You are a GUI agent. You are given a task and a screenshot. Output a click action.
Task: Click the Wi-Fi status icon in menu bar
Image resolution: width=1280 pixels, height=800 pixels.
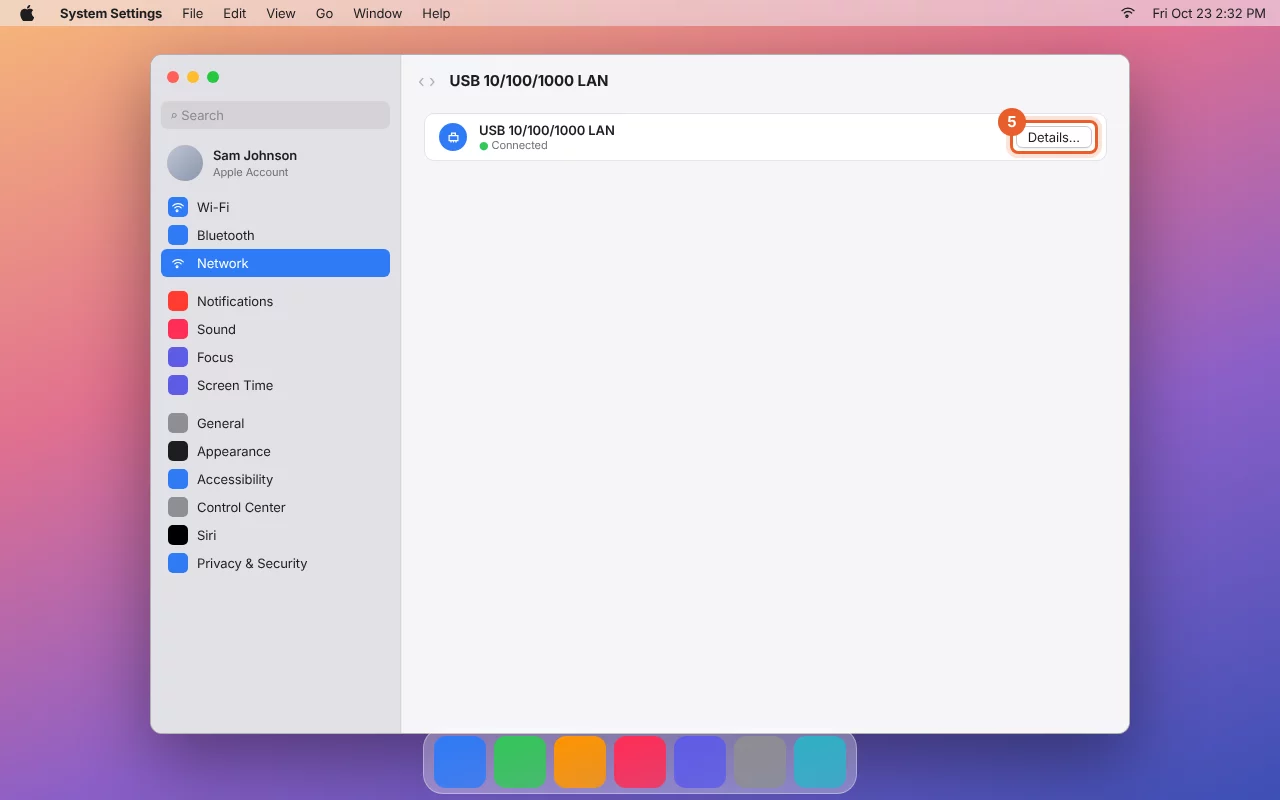pyautogui.click(x=1128, y=13)
